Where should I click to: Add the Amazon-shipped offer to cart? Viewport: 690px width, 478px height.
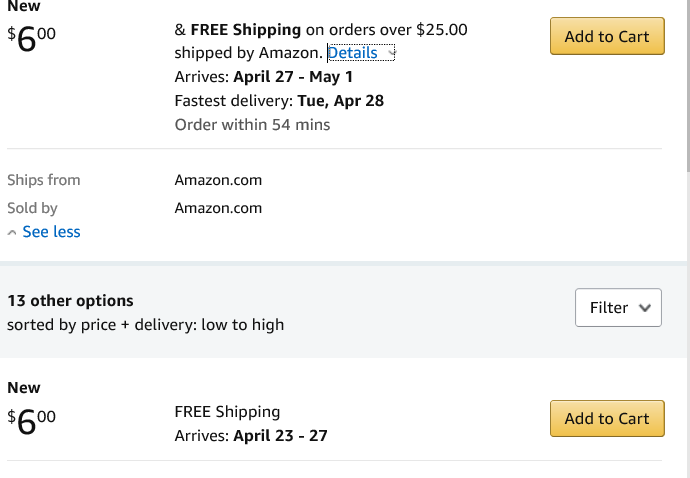click(x=606, y=36)
